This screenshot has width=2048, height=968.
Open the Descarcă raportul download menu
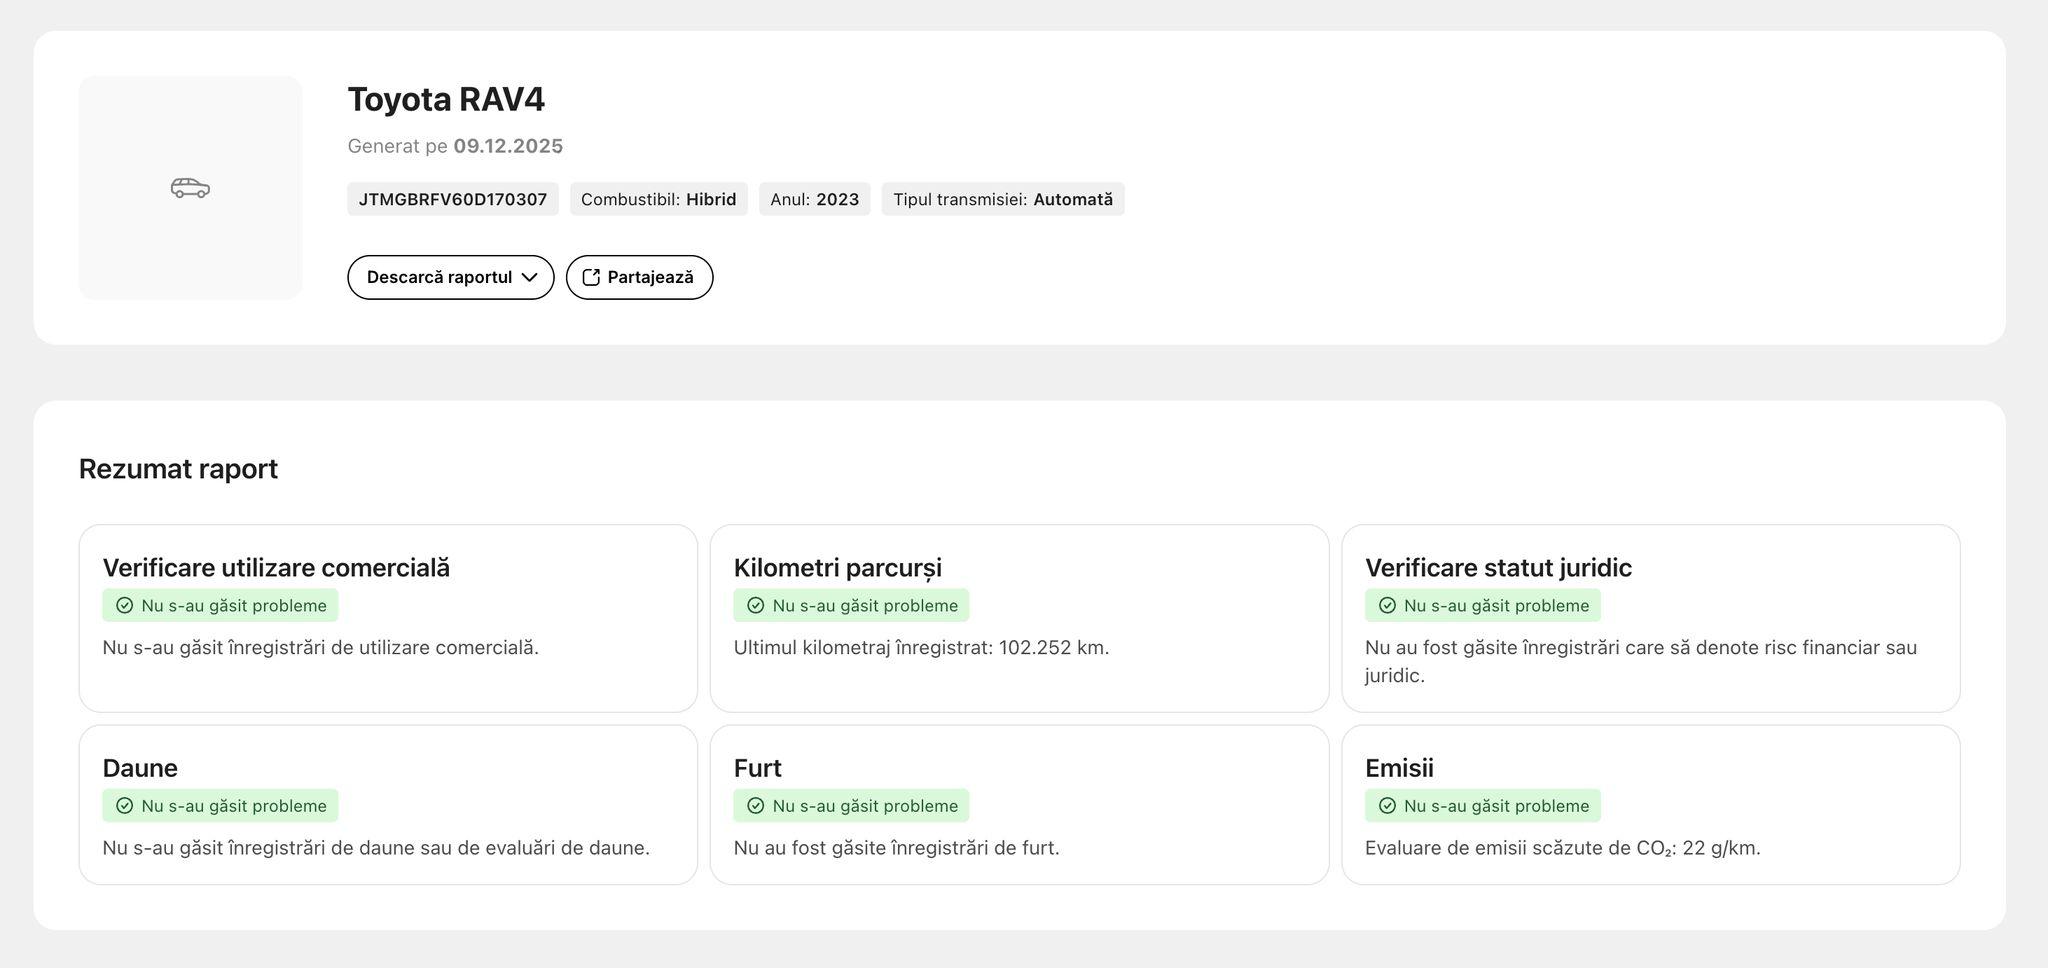[x=440, y=278]
